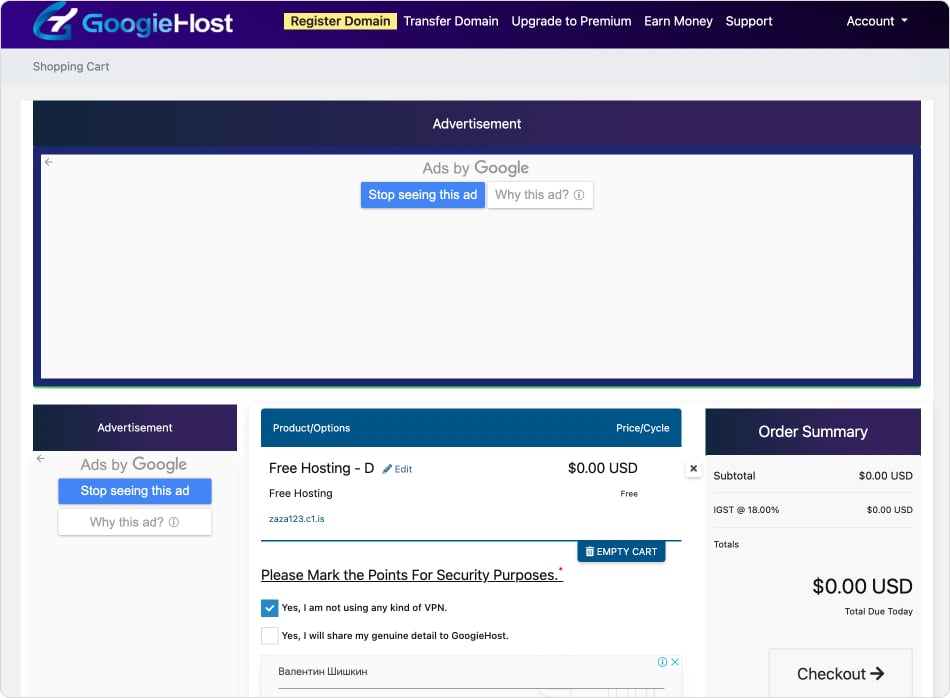950x698 pixels.
Task: Check the share genuine detail checkbox
Action: tap(270, 636)
